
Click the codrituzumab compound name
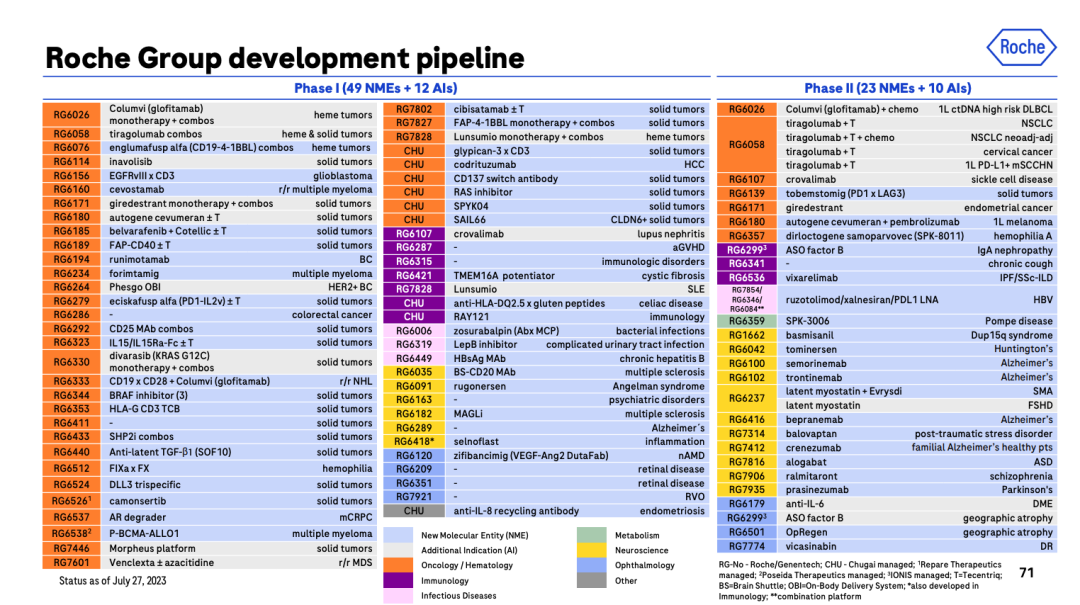[484, 165]
